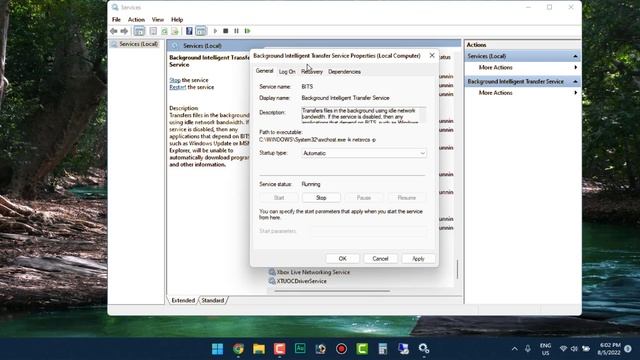The width and height of the screenshot is (640, 360).
Task: Click Cancel button
Action: (x=380, y=259)
